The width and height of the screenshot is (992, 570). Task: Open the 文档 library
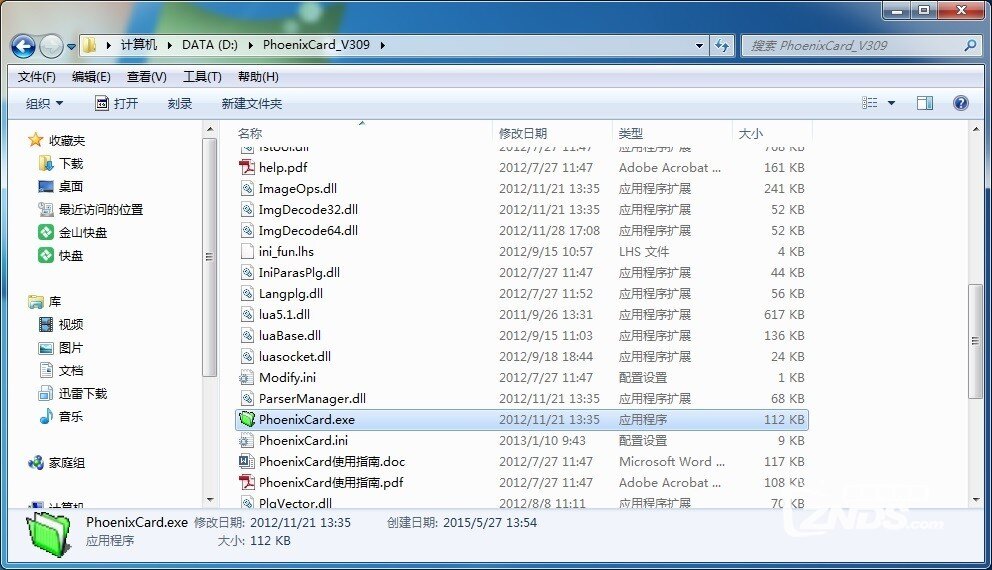(x=70, y=371)
